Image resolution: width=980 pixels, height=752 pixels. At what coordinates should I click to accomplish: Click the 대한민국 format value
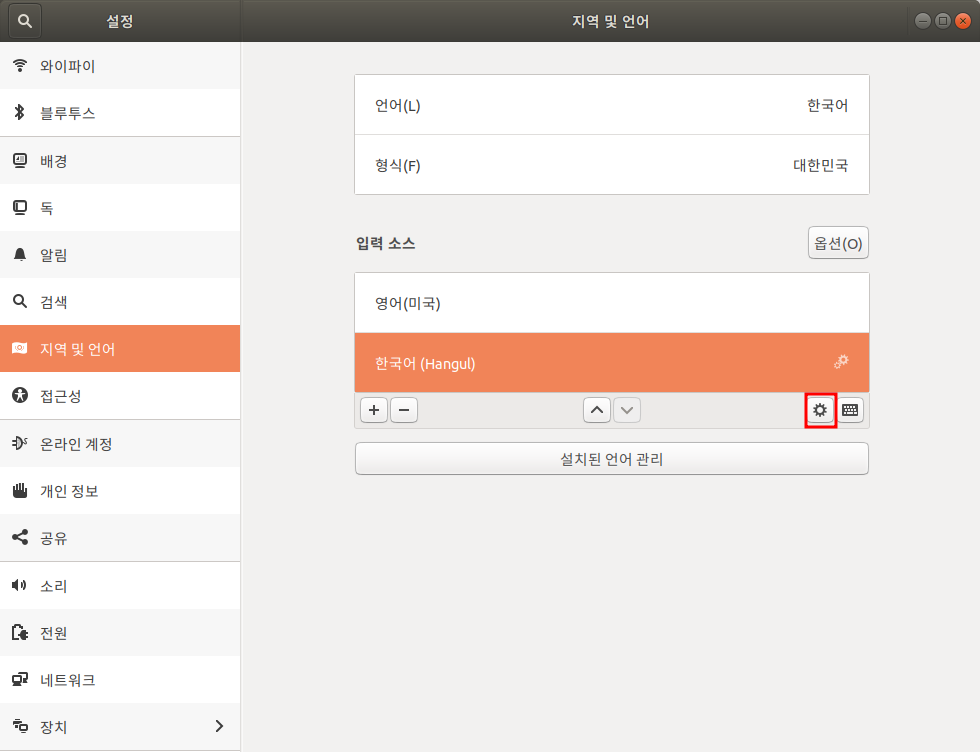coord(821,165)
